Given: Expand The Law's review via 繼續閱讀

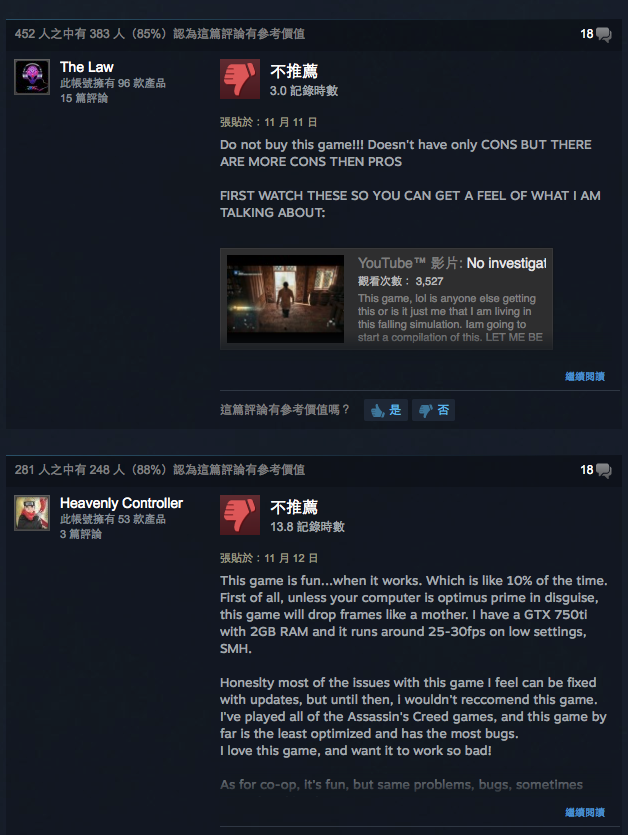Looking at the screenshot, I should (x=585, y=376).
